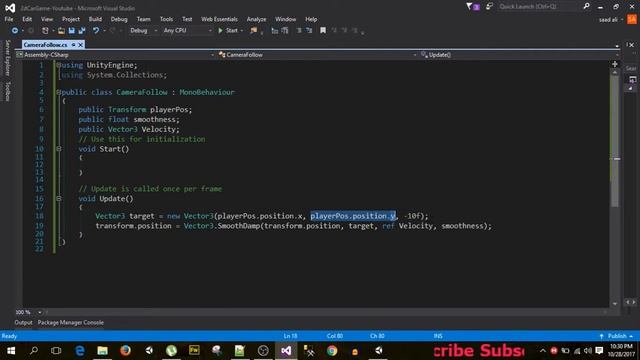Click the highlighted playerPos.position.y text
Image resolution: width=640 pixels, height=360 pixels.
coord(353,216)
